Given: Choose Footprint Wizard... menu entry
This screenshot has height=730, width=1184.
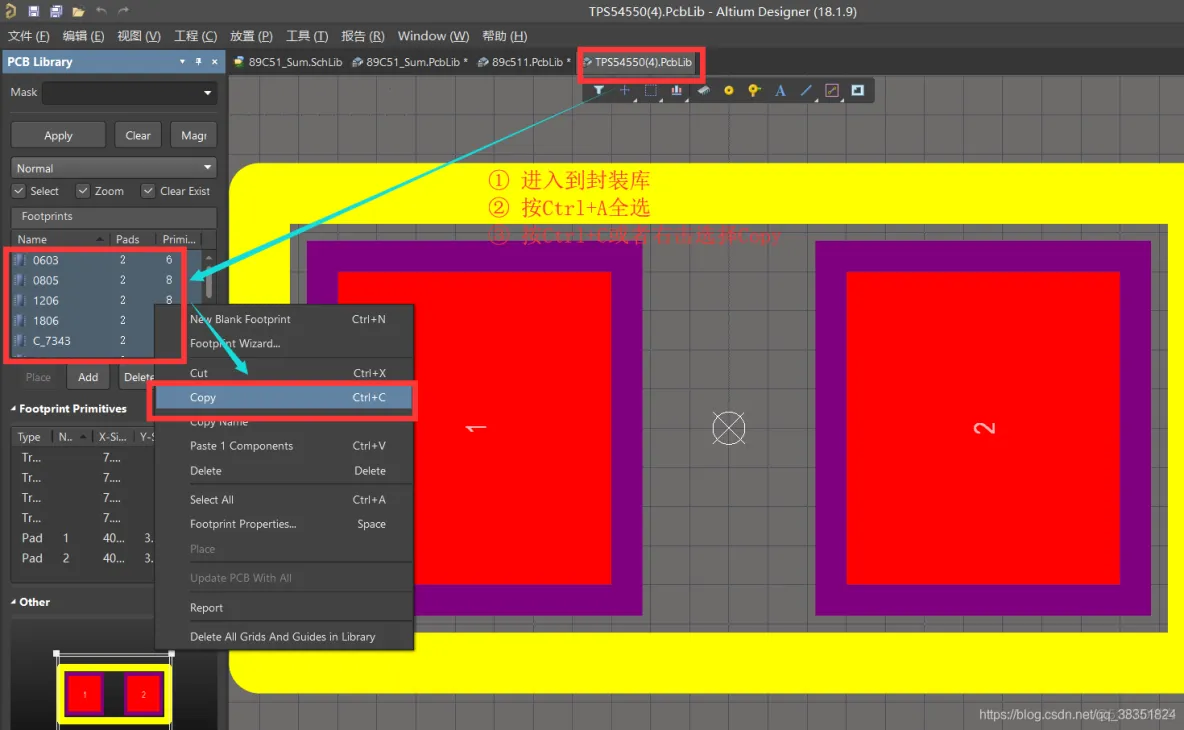Looking at the screenshot, I should (x=284, y=343).
